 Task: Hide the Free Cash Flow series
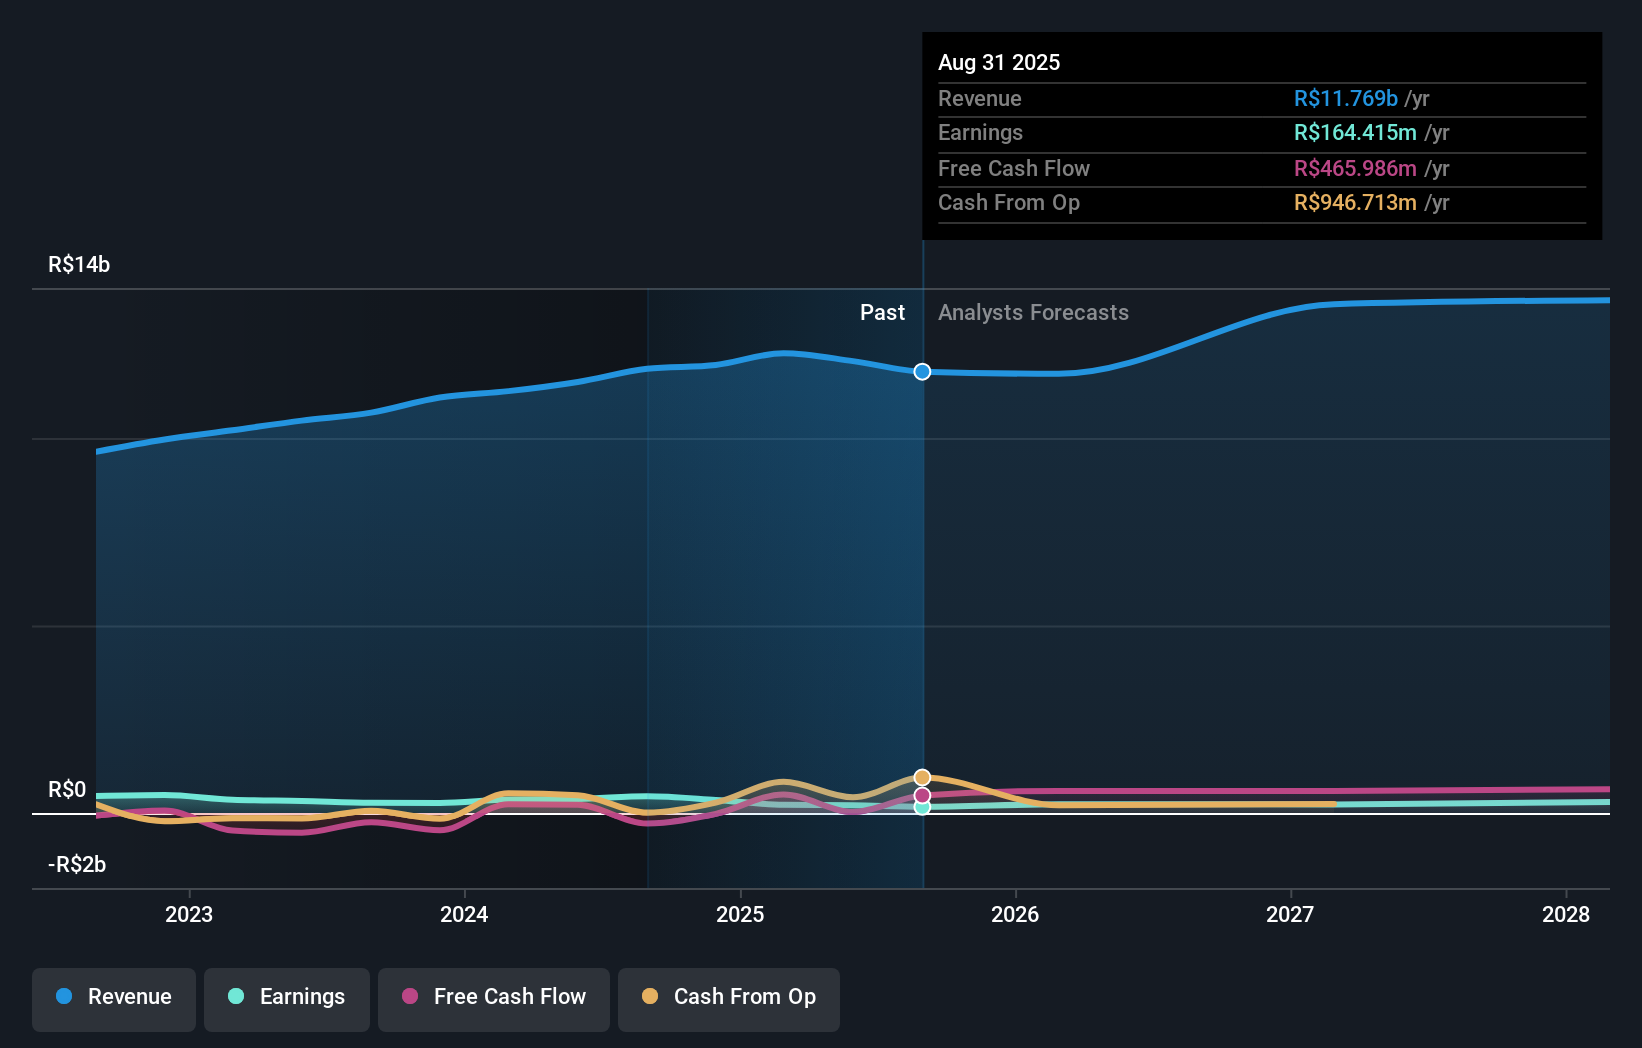pyautogui.click(x=494, y=998)
